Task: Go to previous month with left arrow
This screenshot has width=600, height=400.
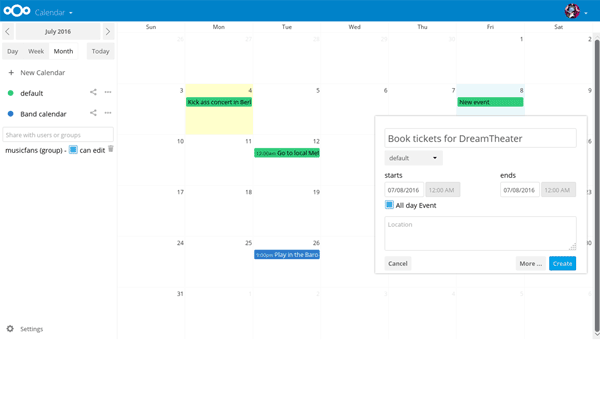Action: pos(8,32)
